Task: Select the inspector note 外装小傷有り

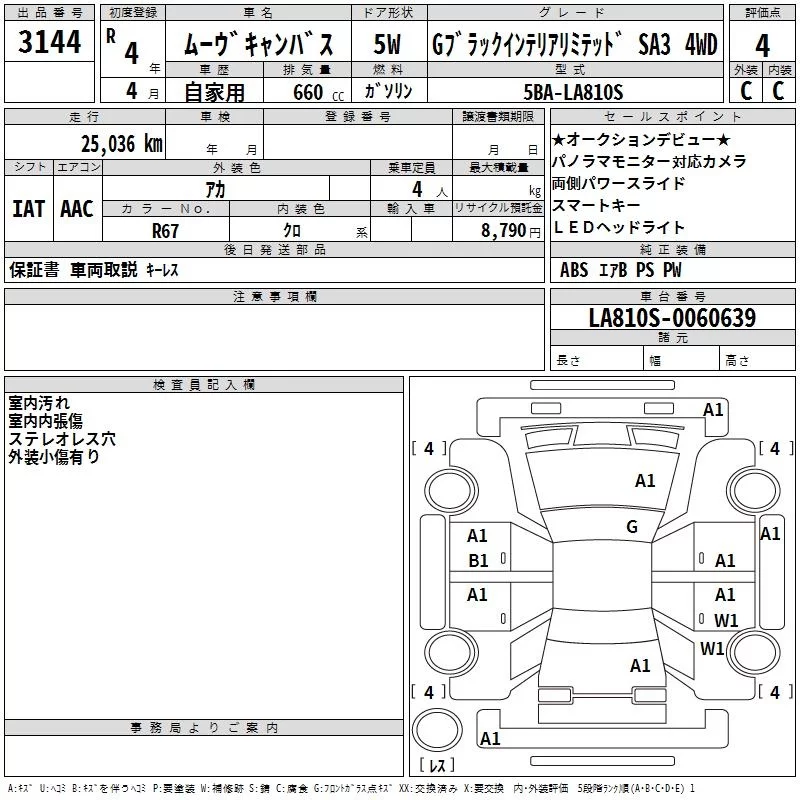Action: 54,456
